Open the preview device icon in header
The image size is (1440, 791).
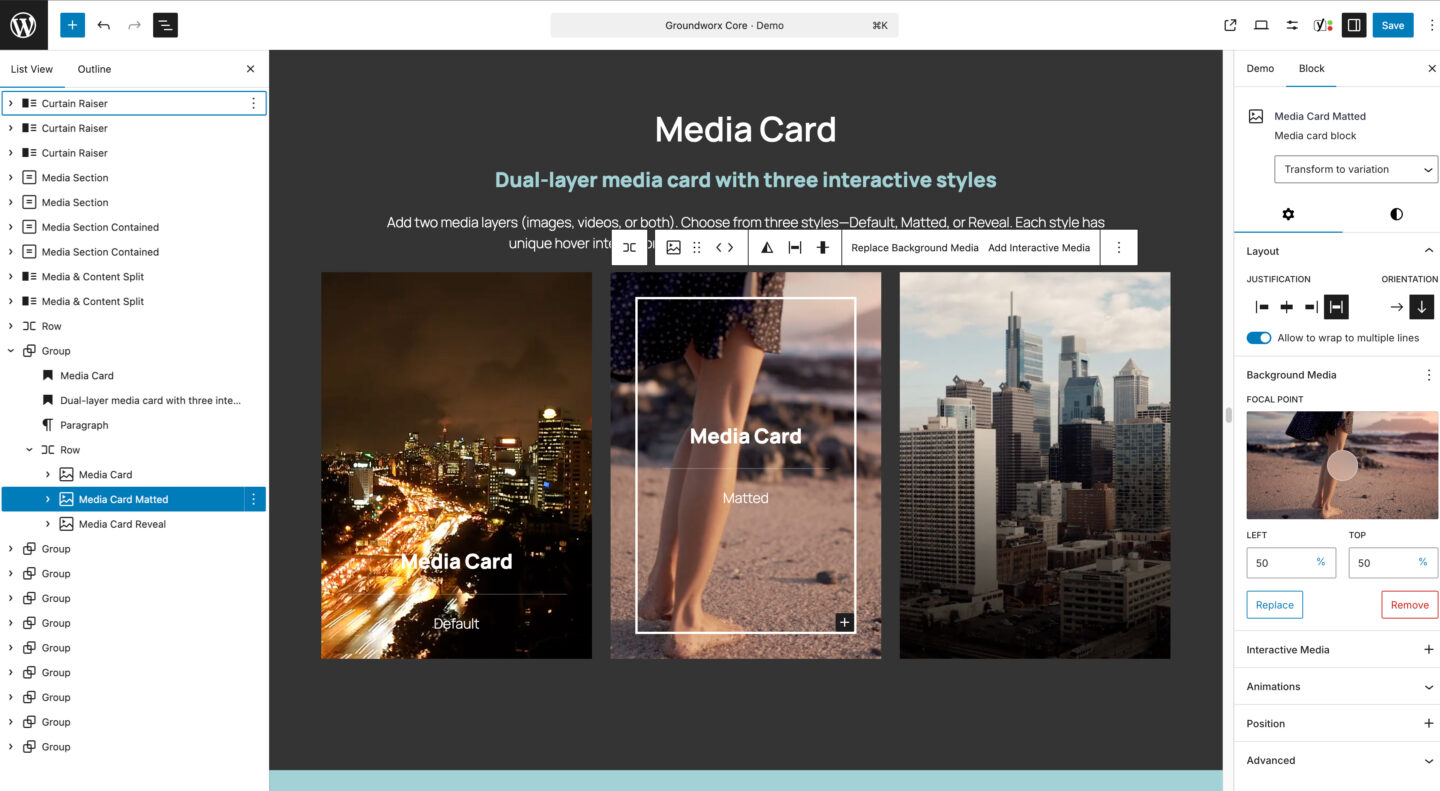1261,24
